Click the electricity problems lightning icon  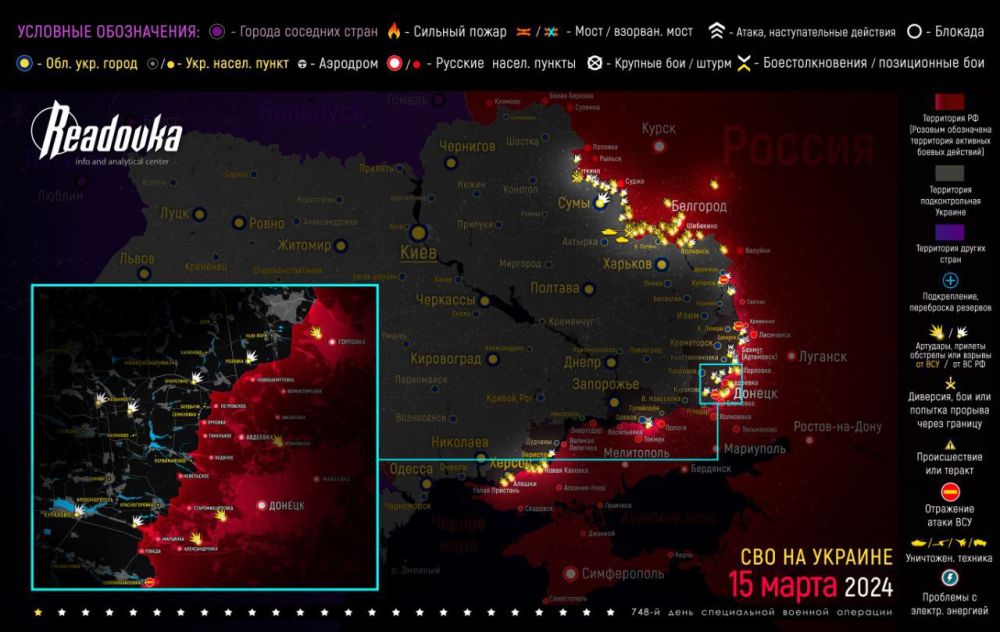pos(950,577)
